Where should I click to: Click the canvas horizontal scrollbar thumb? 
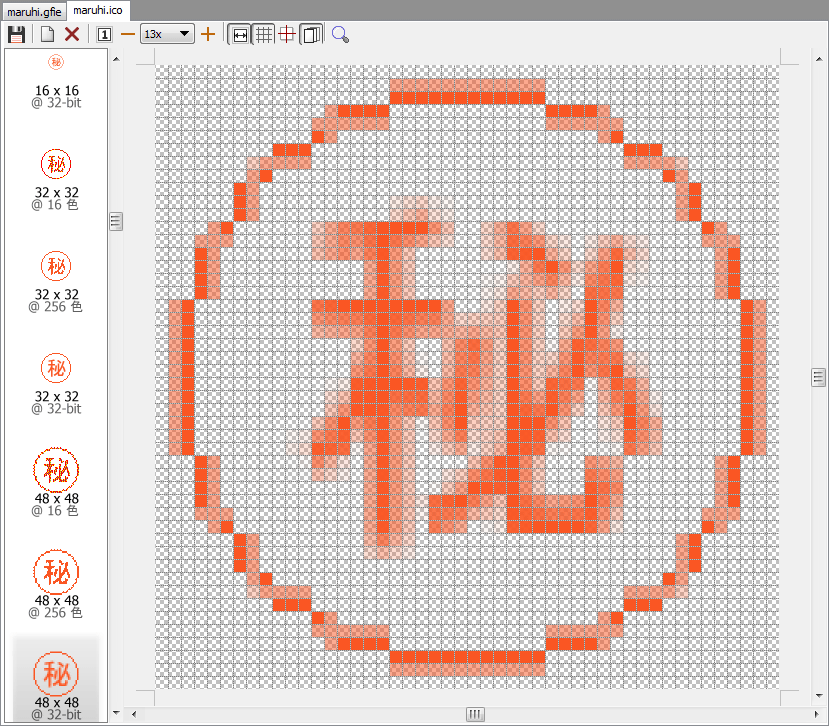[475, 714]
